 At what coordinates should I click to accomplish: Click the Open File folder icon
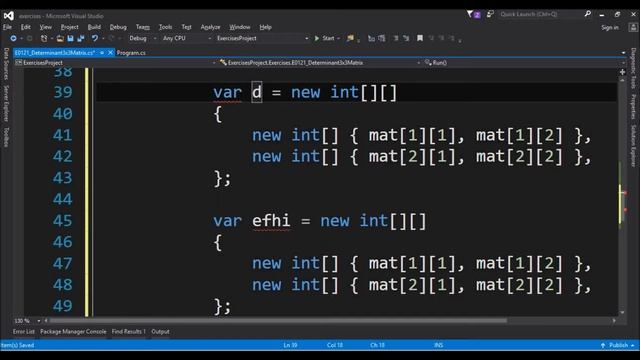click(x=60, y=38)
